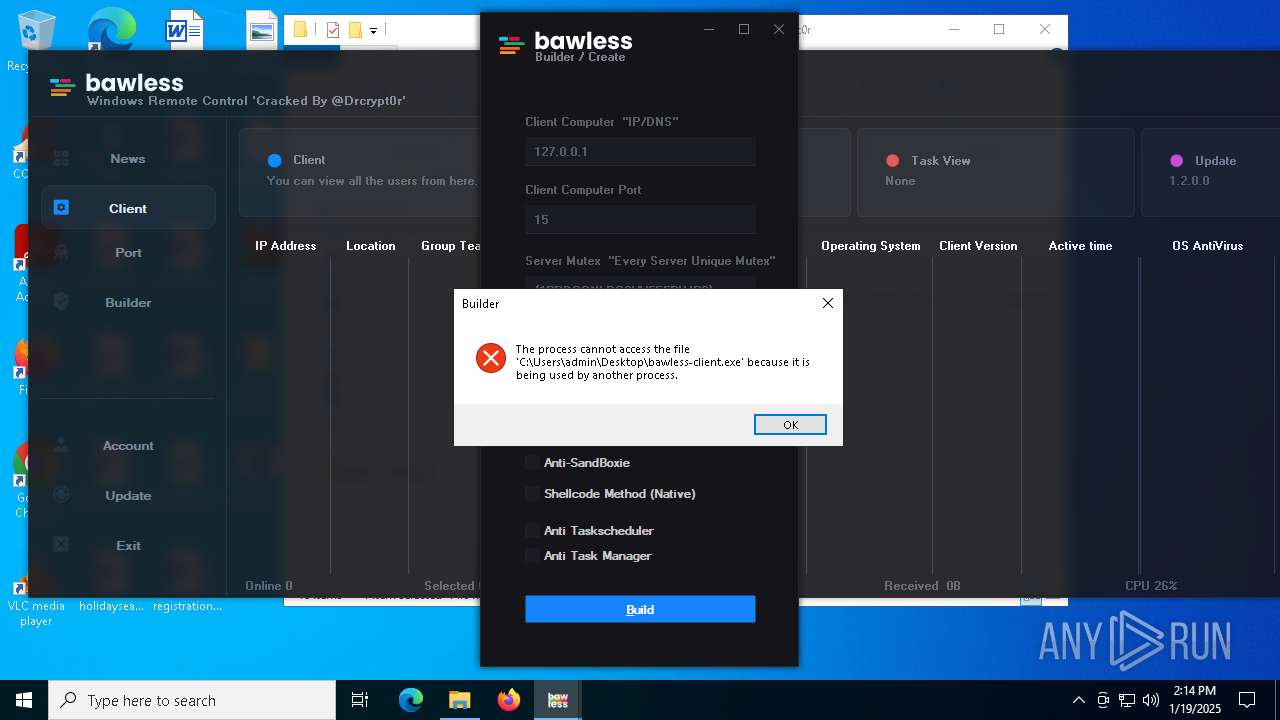Image resolution: width=1280 pixels, height=720 pixels.
Task: Show hidden icons chevron in system tray
Action: click(x=1078, y=700)
